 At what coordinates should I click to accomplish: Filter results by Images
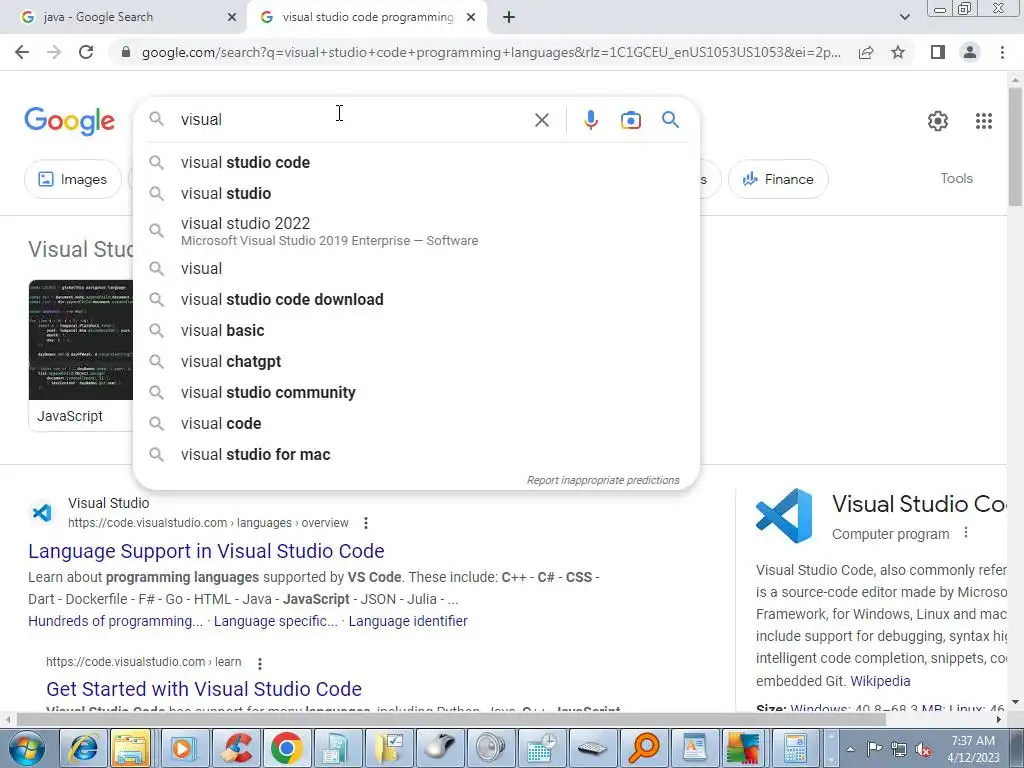coord(72,179)
